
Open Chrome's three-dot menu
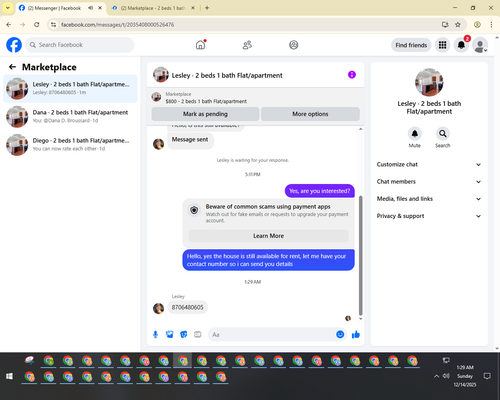click(491, 24)
